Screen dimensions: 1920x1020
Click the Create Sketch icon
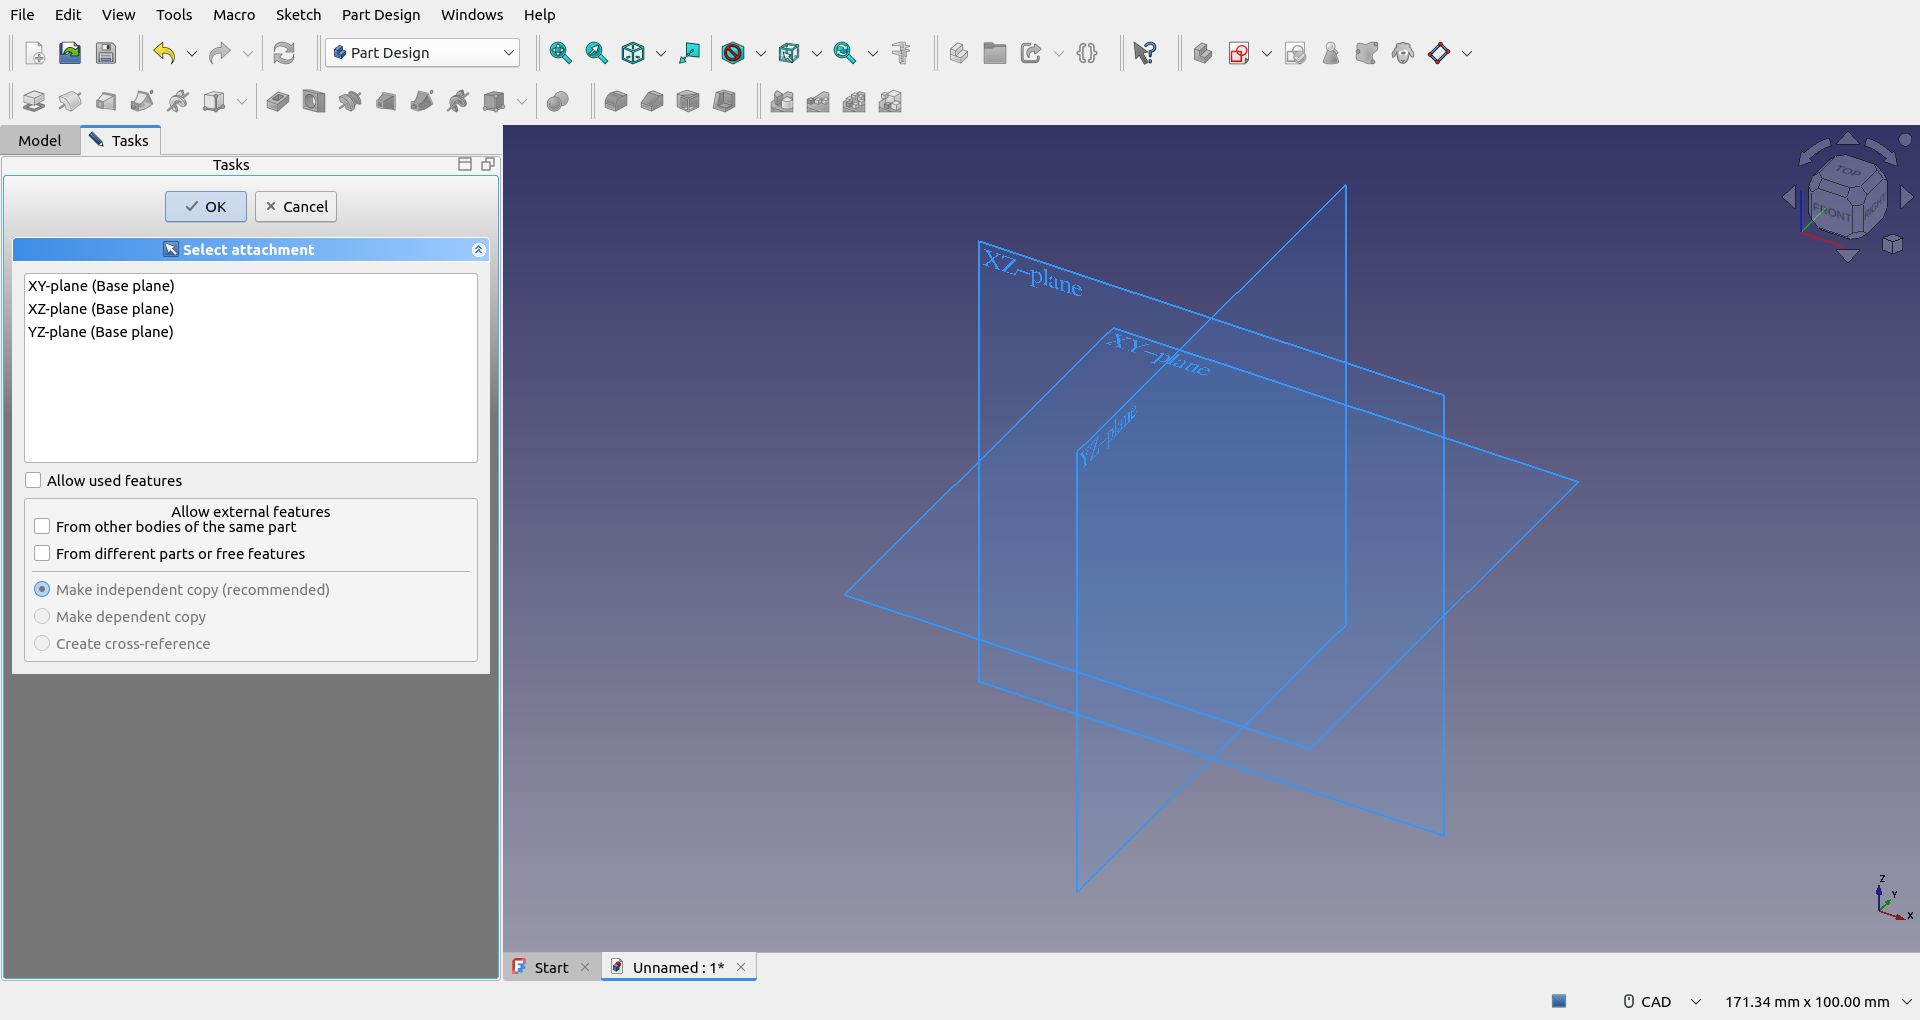pyautogui.click(x=1239, y=53)
